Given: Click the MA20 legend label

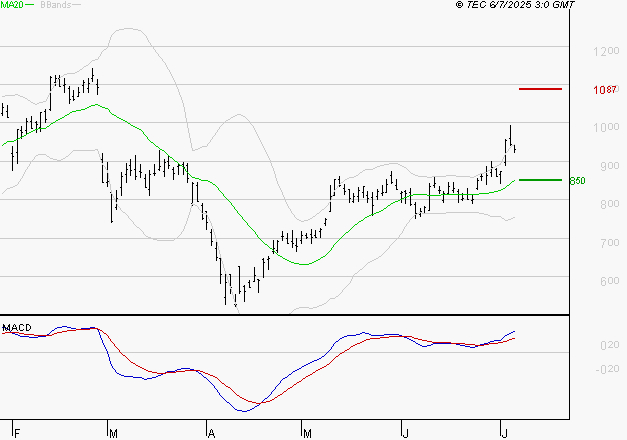Looking at the screenshot, I should pyautogui.click(x=12, y=5).
